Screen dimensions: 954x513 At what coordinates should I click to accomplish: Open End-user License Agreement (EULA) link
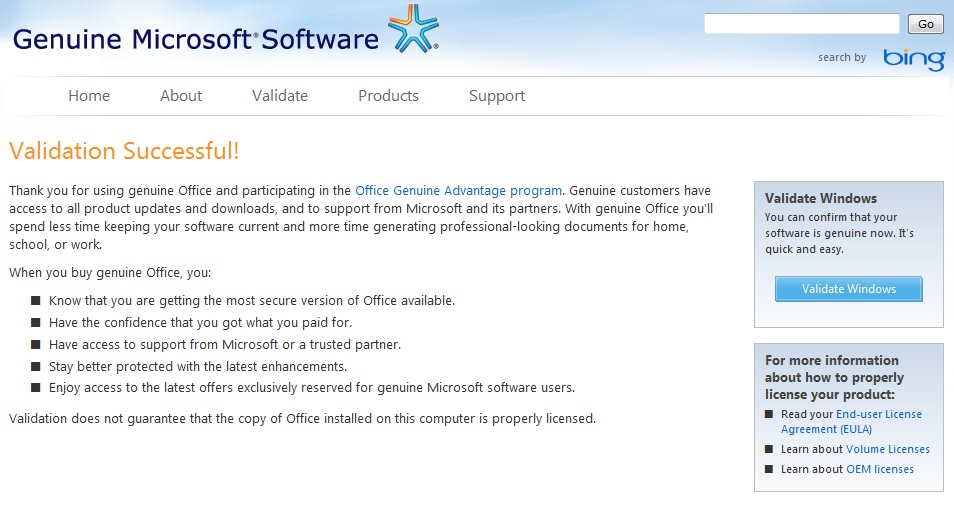(x=851, y=421)
